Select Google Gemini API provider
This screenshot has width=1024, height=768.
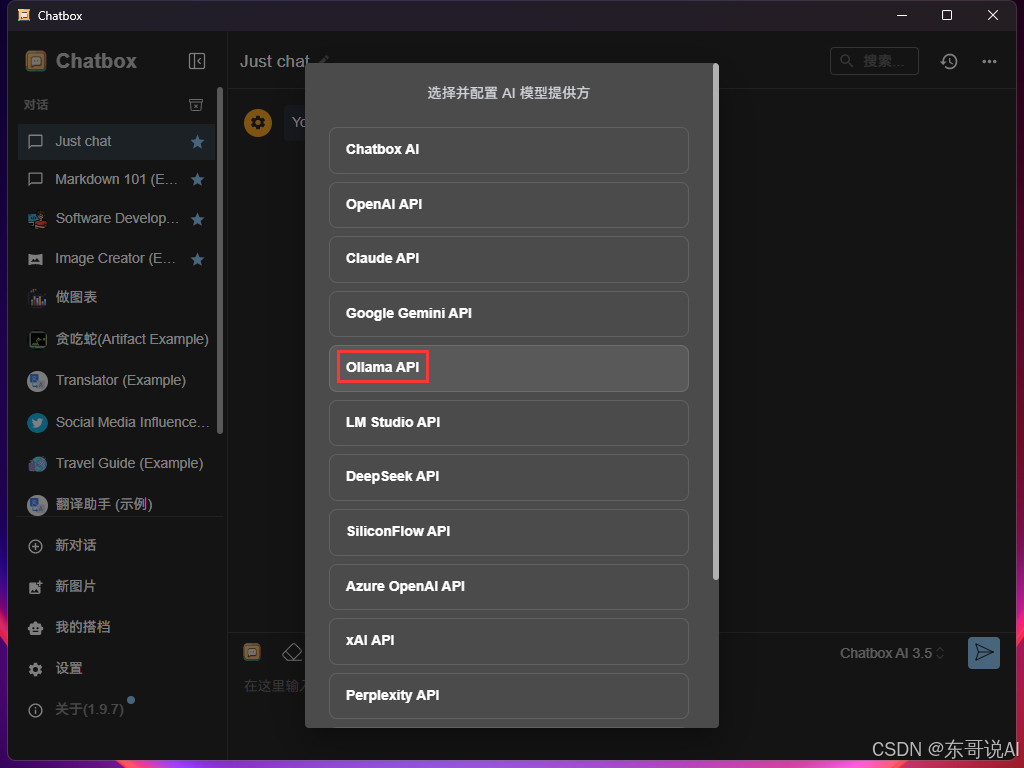[x=508, y=314]
